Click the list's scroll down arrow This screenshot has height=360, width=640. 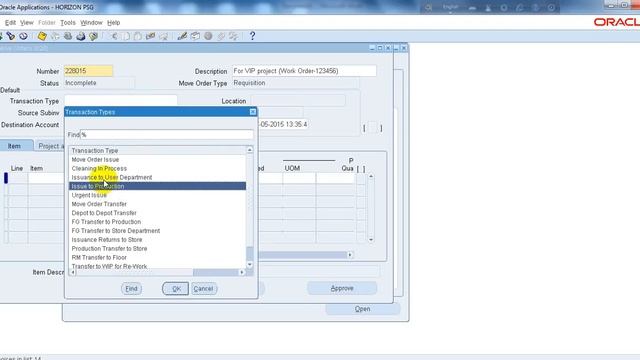pos(249,264)
